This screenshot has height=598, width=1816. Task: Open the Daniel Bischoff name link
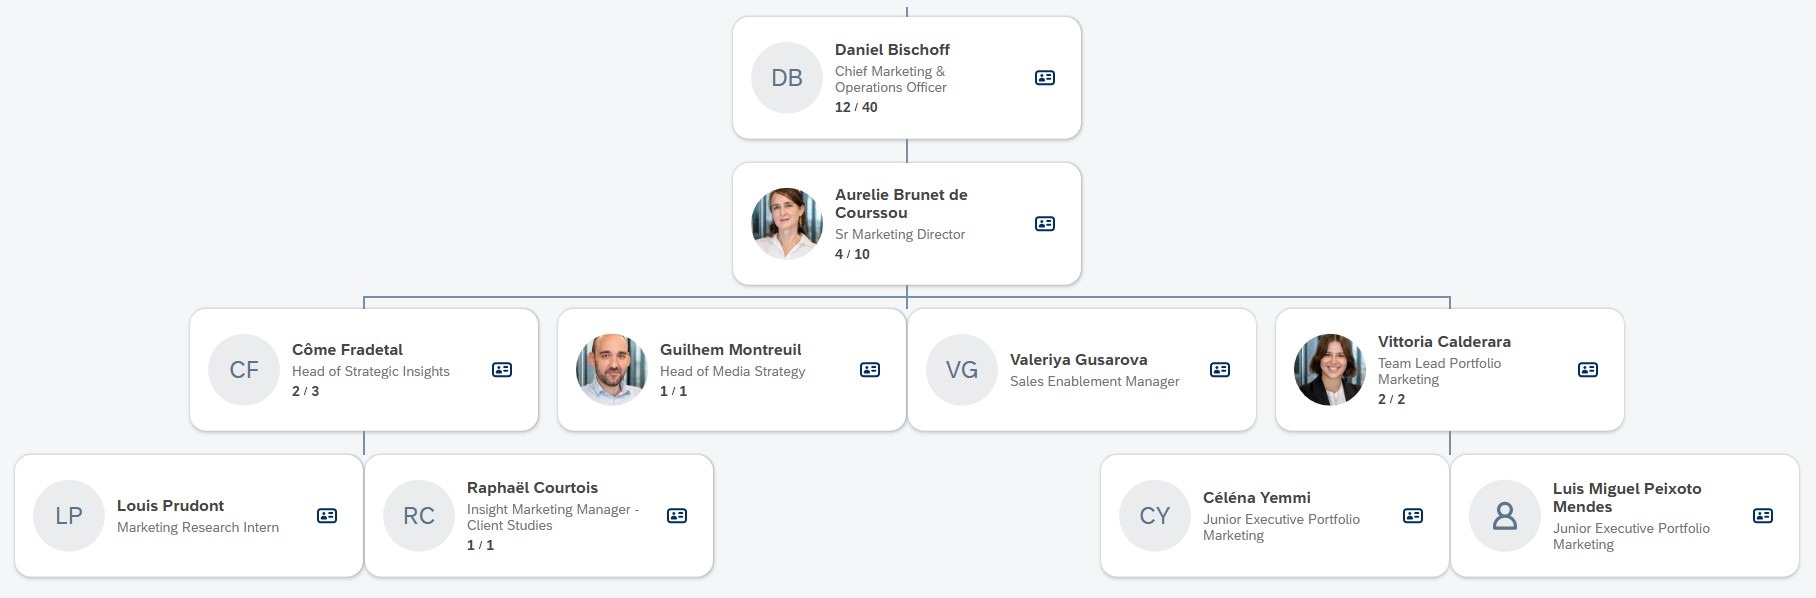click(892, 50)
